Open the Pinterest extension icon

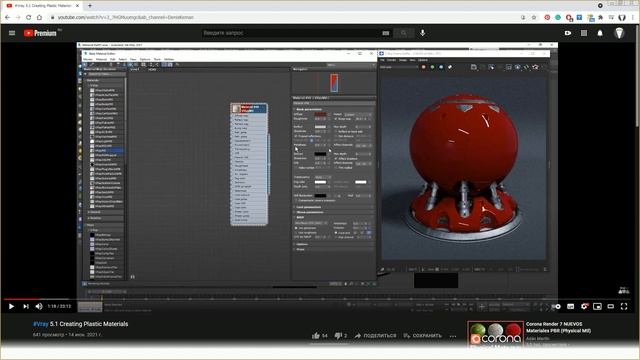(547, 18)
